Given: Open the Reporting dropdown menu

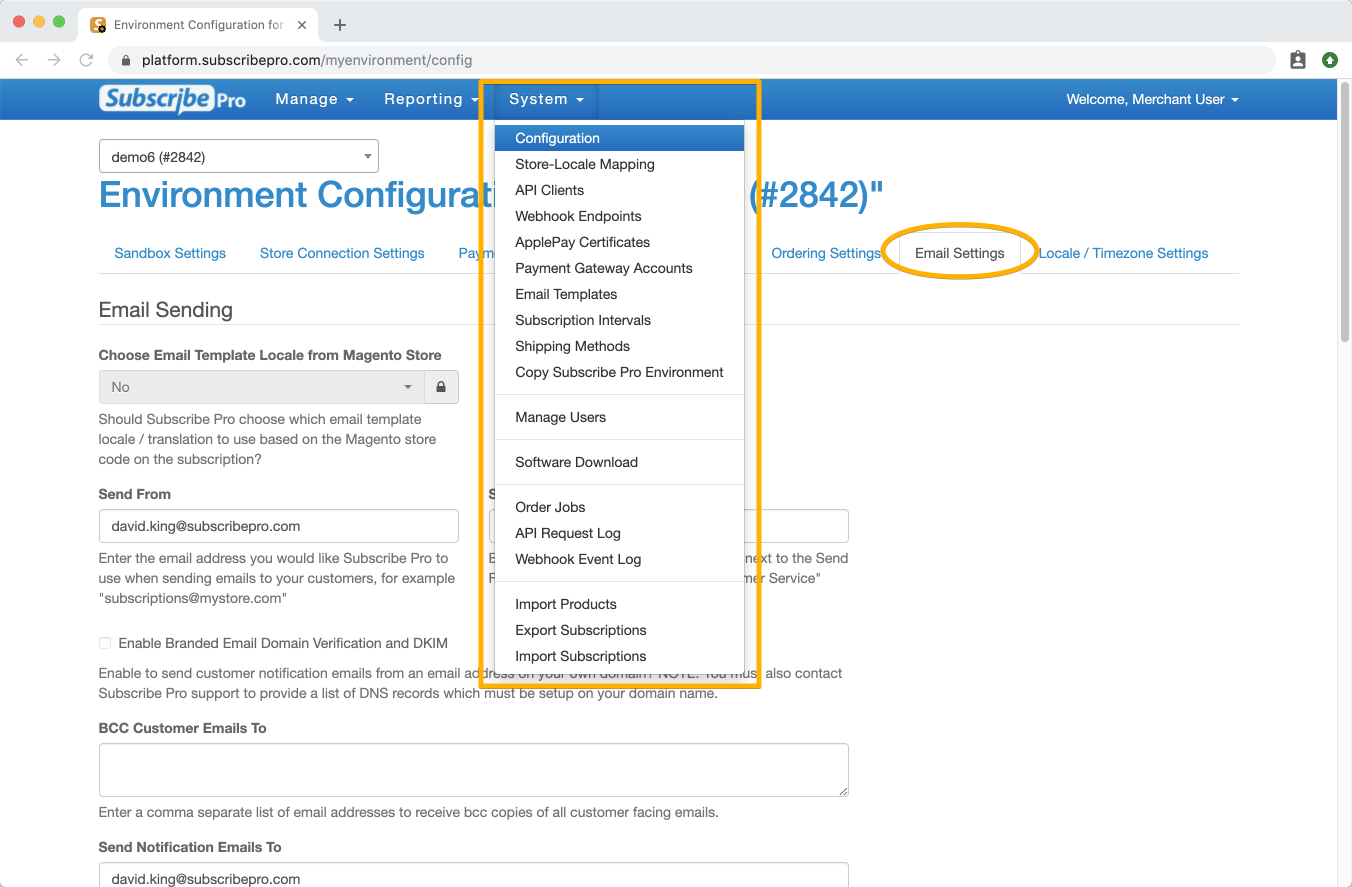Looking at the screenshot, I should (431, 99).
